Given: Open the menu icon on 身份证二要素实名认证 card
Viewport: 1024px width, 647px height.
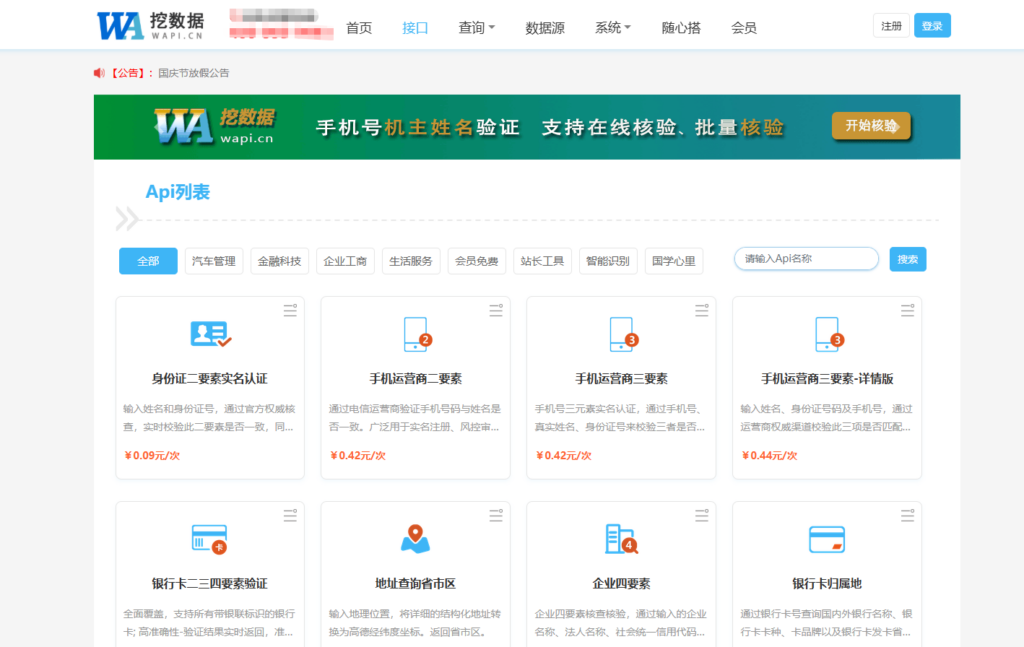Looking at the screenshot, I should (290, 311).
